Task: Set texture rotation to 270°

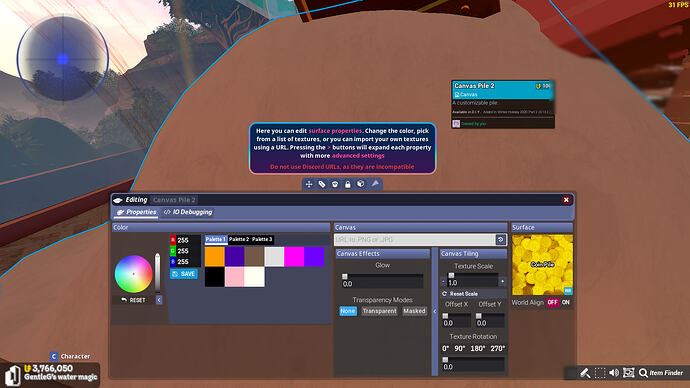Action: click(x=498, y=348)
